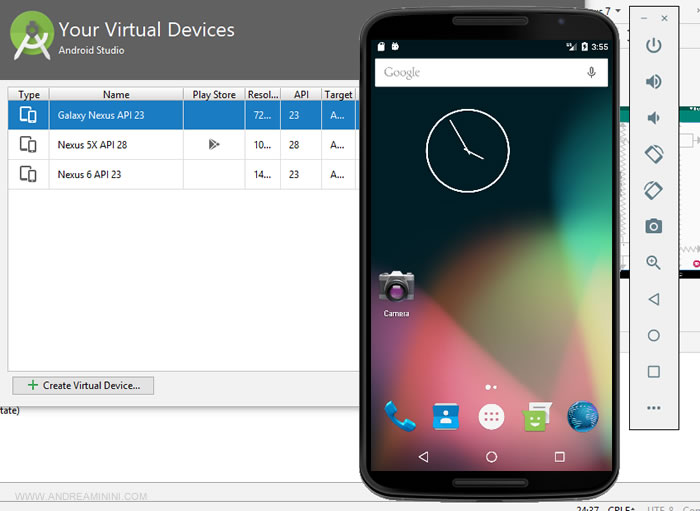Tap the phone's on-screen home button
The height and width of the screenshot is (511, 700).
tap(492, 457)
